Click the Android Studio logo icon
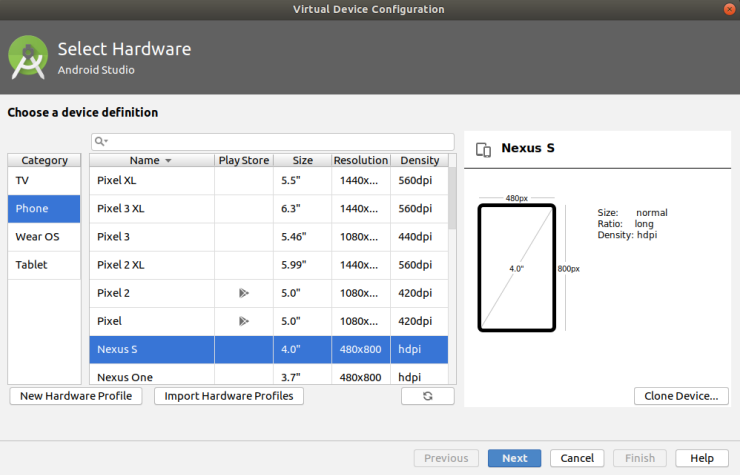Screen dimensions: 740x475 pos(28,57)
